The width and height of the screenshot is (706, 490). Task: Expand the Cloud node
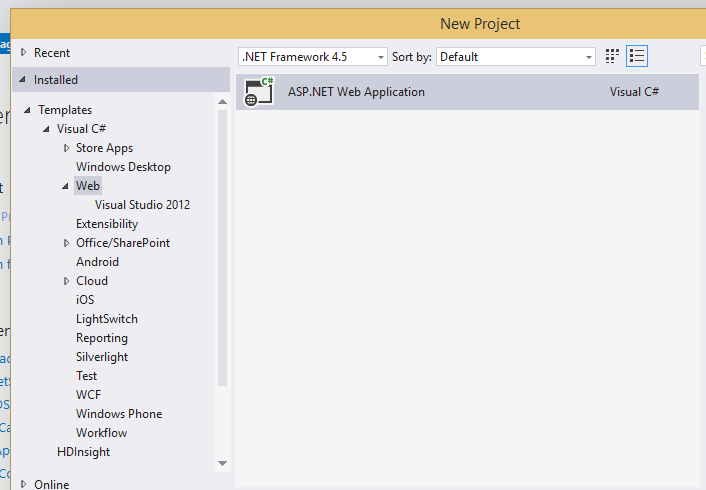66,281
